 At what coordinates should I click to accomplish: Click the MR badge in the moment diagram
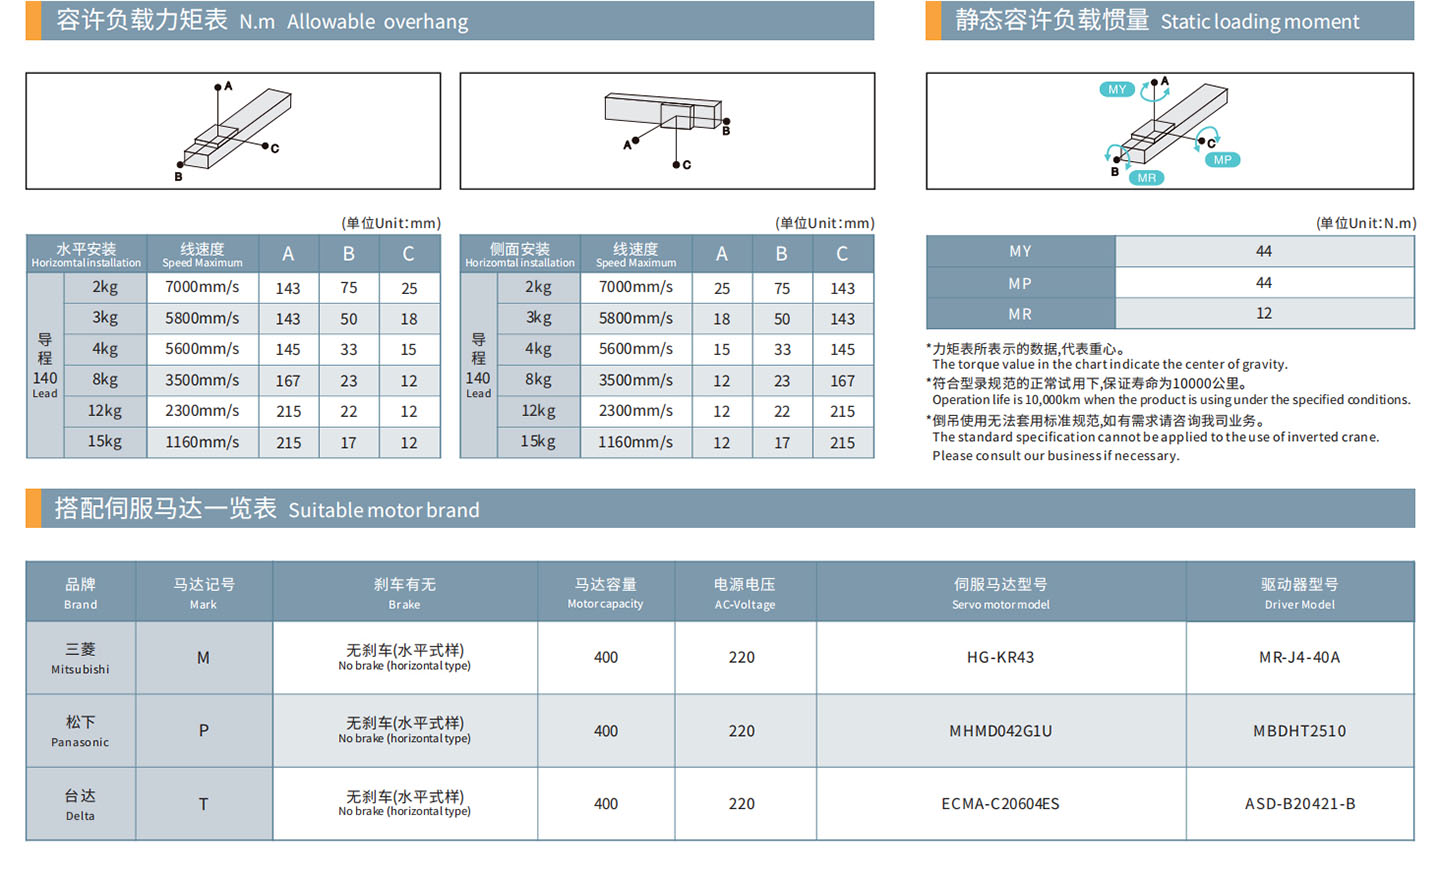(x=1146, y=178)
